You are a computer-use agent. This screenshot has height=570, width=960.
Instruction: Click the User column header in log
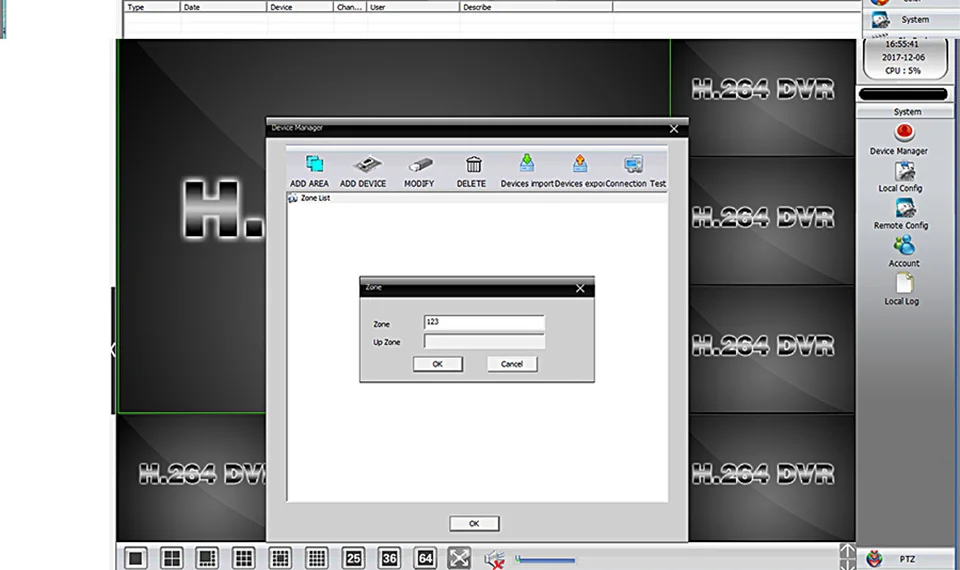point(413,7)
